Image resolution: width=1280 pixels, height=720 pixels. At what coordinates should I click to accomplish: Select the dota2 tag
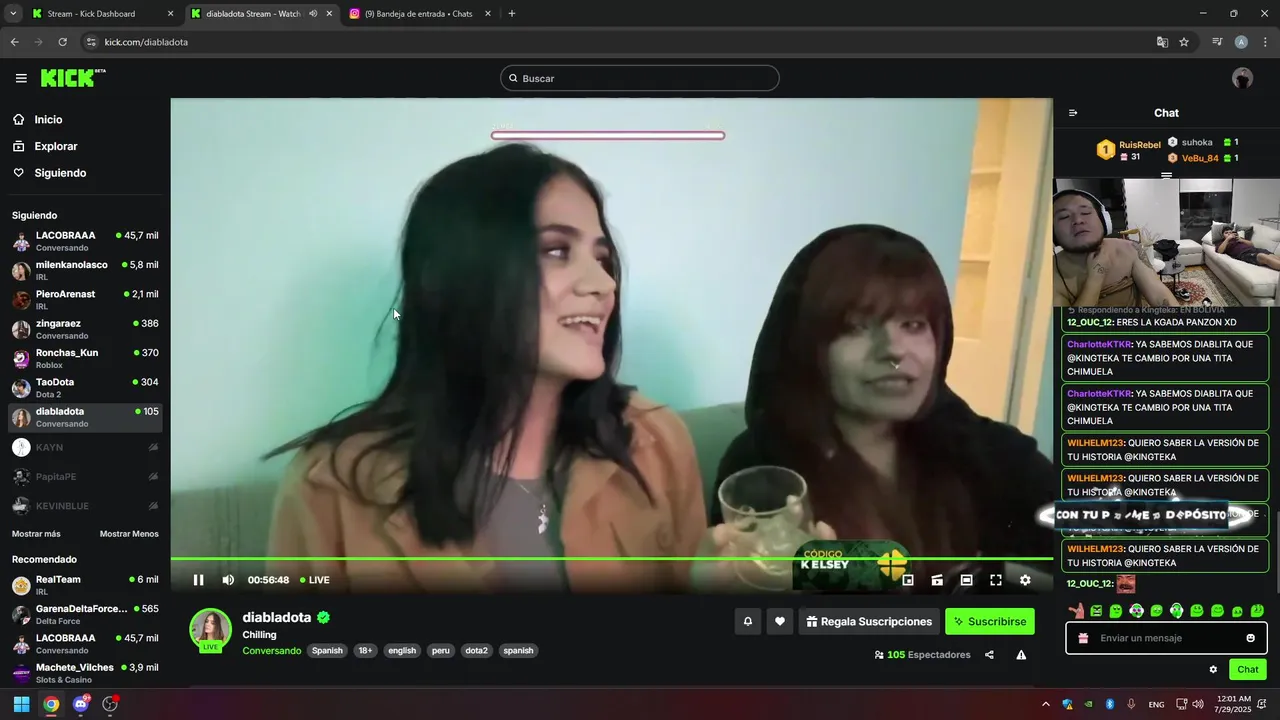tap(476, 651)
